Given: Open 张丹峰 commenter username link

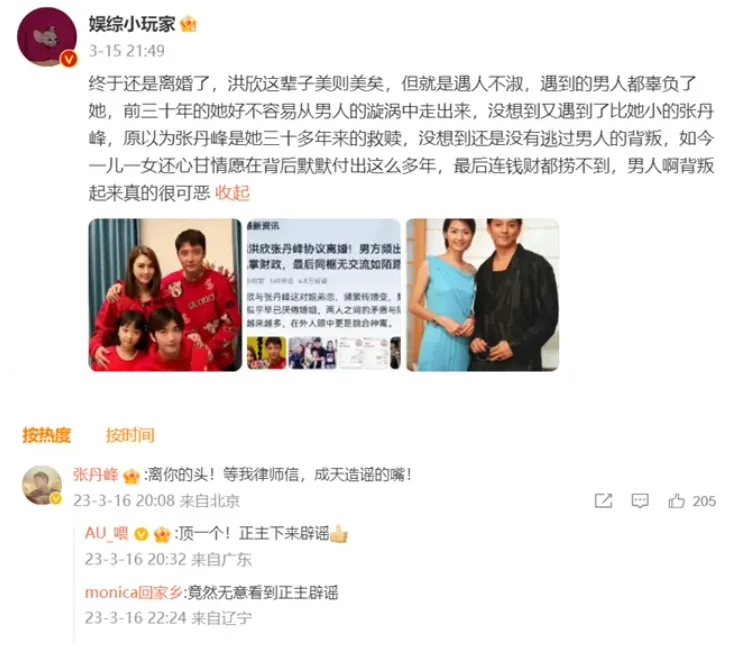Looking at the screenshot, I should pos(95,475).
